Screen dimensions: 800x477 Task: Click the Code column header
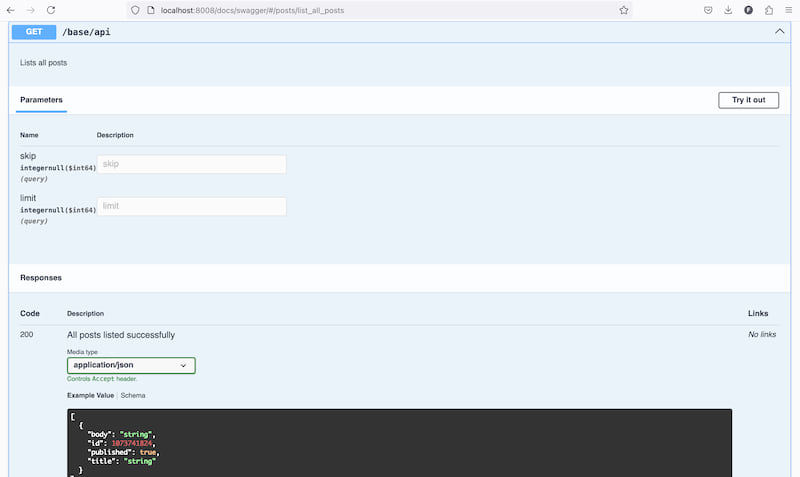pyautogui.click(x=30, y=313)
